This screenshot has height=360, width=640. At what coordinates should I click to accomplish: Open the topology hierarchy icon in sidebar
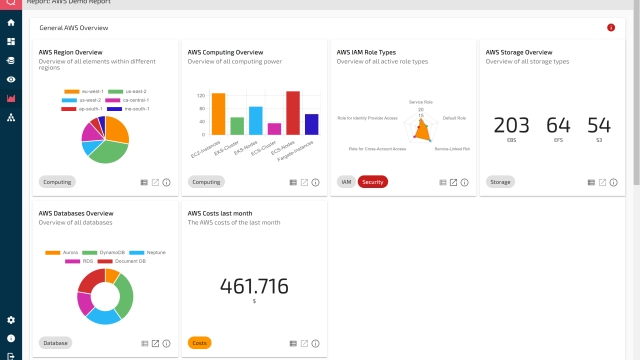[x=11, y=118]
